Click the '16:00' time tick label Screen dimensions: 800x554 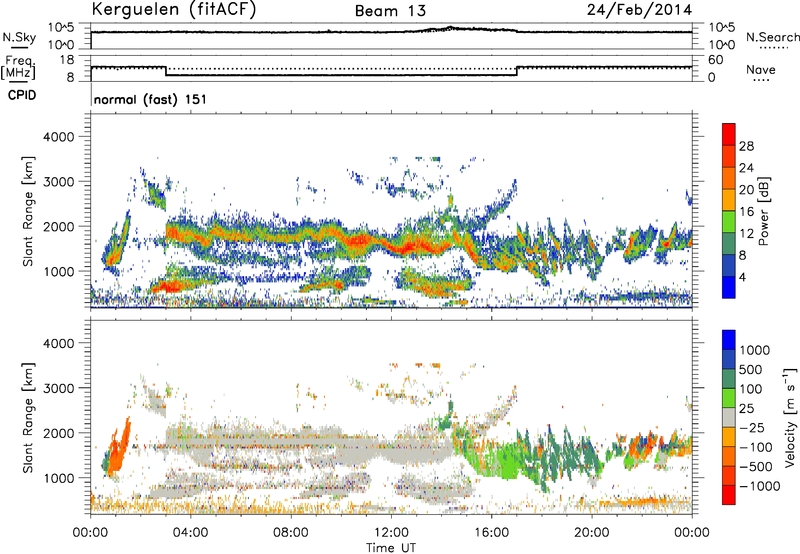pos(491,533)
